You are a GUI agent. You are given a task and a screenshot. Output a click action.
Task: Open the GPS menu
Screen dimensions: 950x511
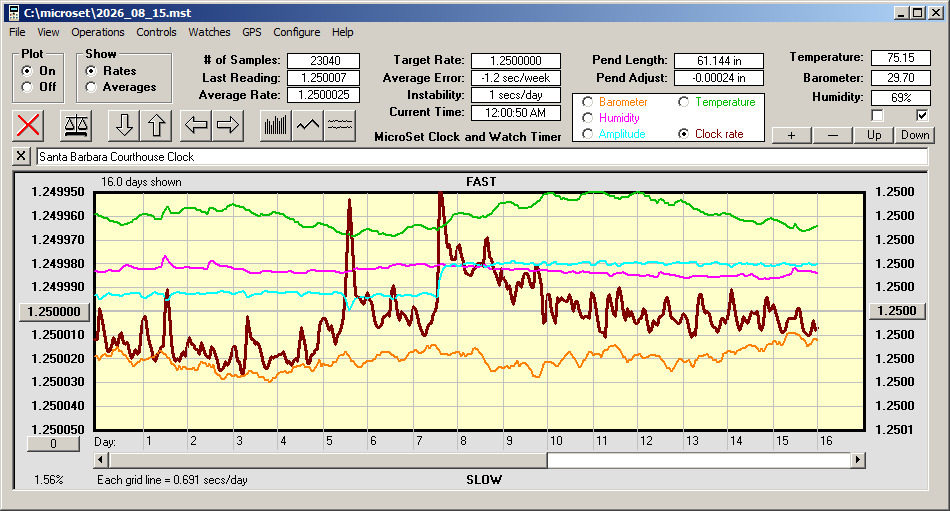coord(251,32)
